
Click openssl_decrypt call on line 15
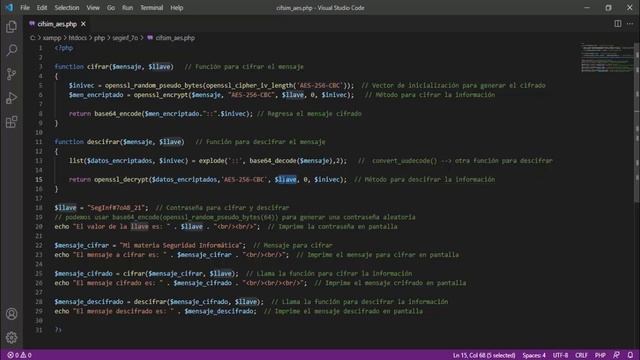pyautogui.click(x=121, y=180)
